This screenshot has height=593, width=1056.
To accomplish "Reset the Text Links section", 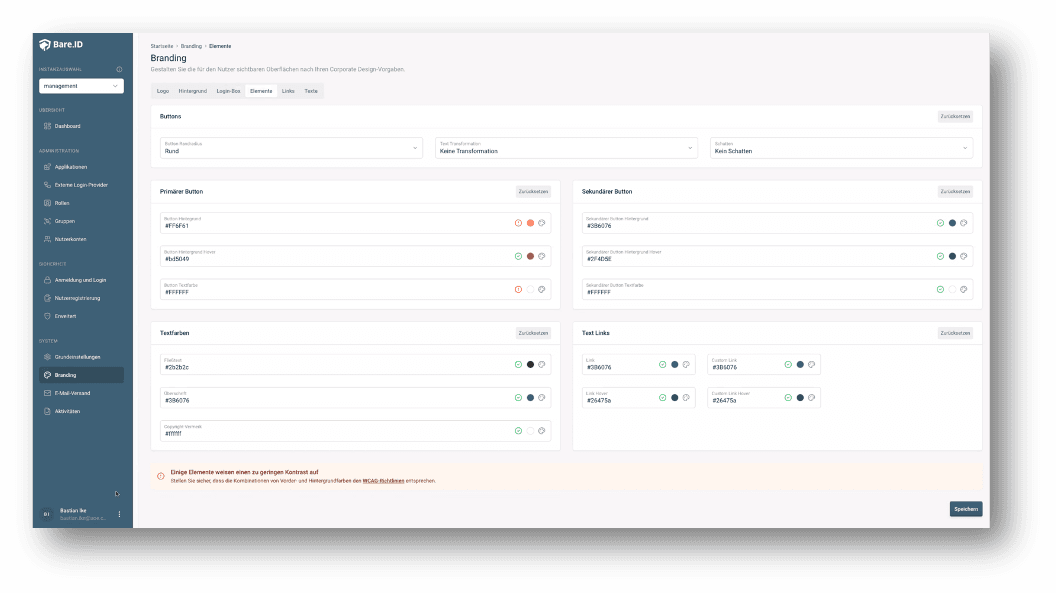I will (955, 333).
